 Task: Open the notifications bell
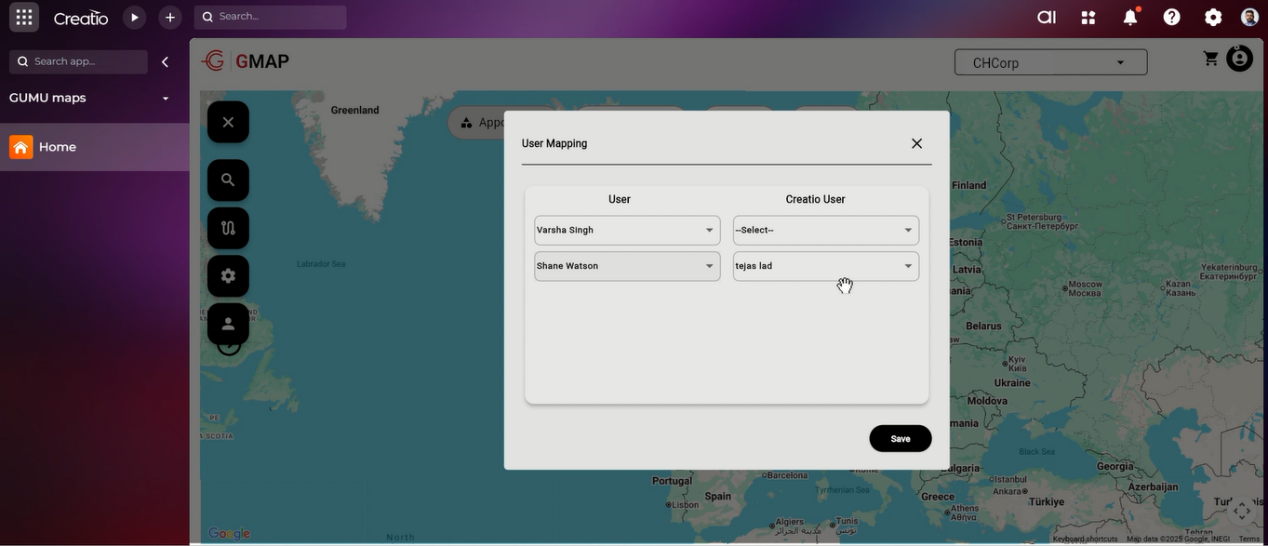coord(1130,17)
